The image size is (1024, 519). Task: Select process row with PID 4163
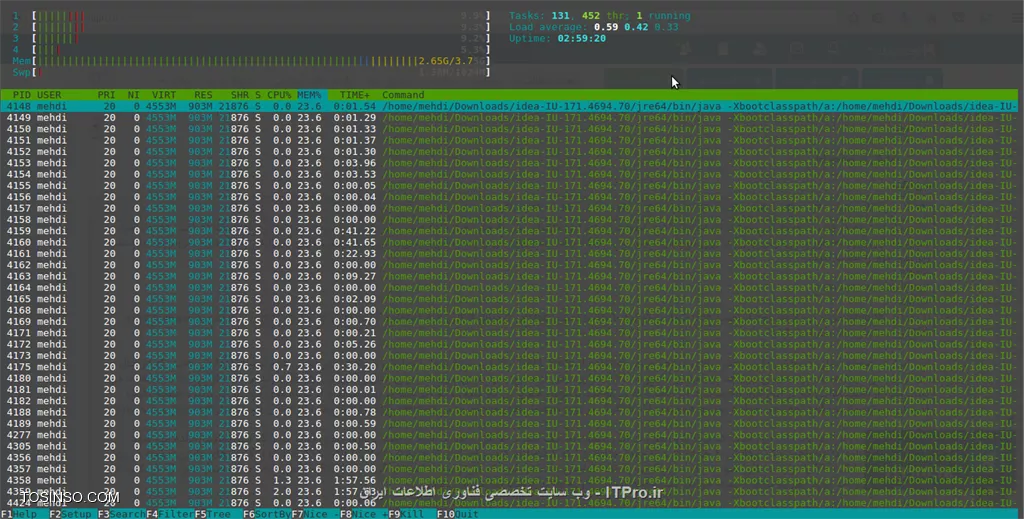pyautogui.click(x=509, y=276)
